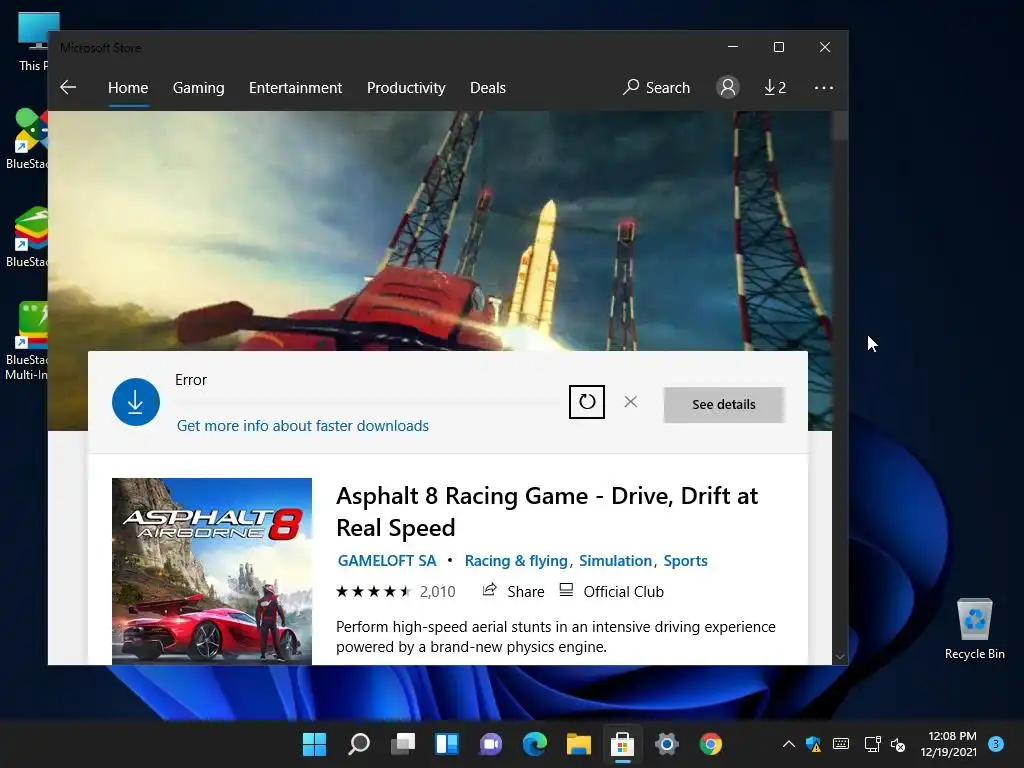Retry the failed download with refresh icon

click(x=586, y=402)
